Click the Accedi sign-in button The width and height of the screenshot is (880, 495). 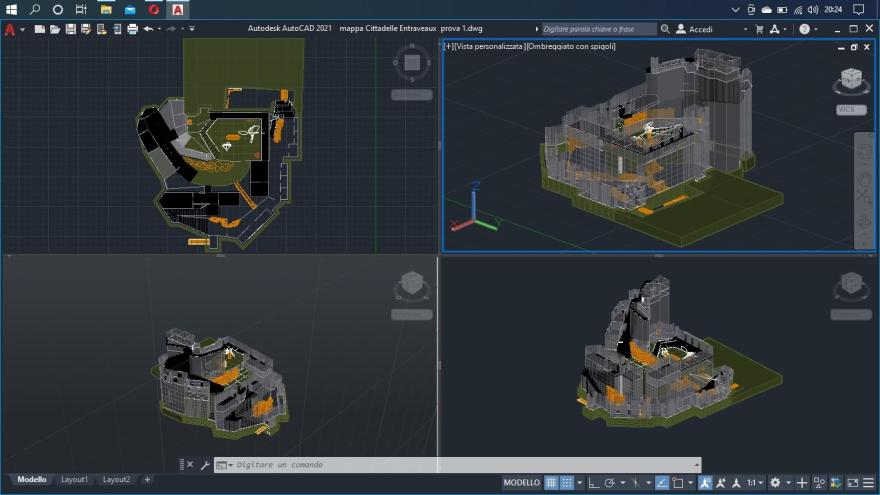(x=700, y=29)
